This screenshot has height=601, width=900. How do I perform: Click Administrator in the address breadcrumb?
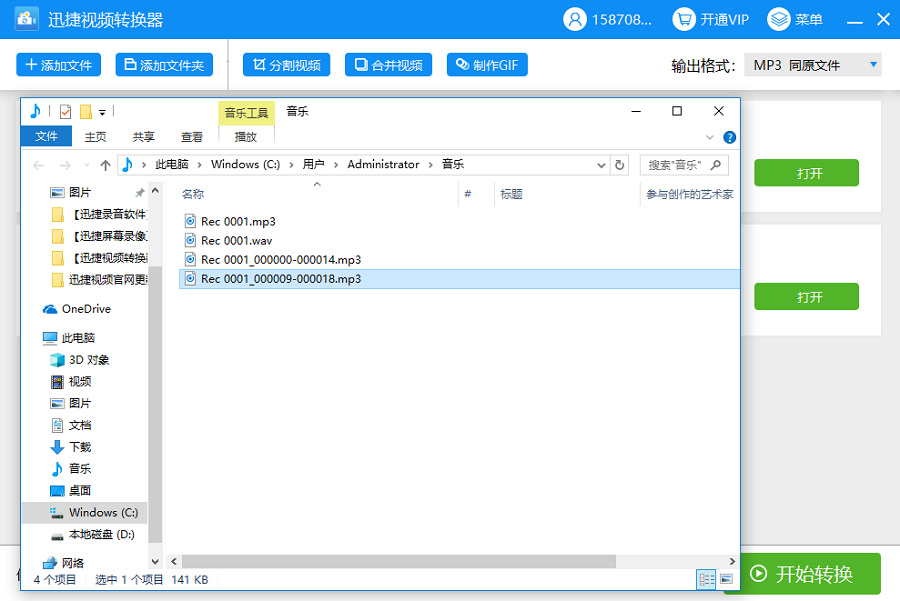coord(383,164)
